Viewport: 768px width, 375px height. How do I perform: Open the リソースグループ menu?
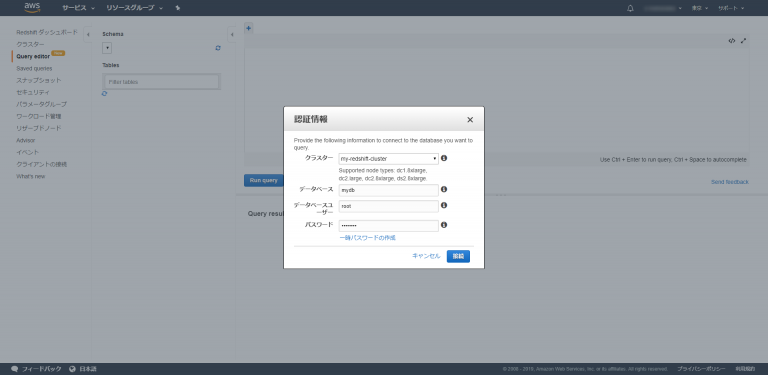pos(134,8)
